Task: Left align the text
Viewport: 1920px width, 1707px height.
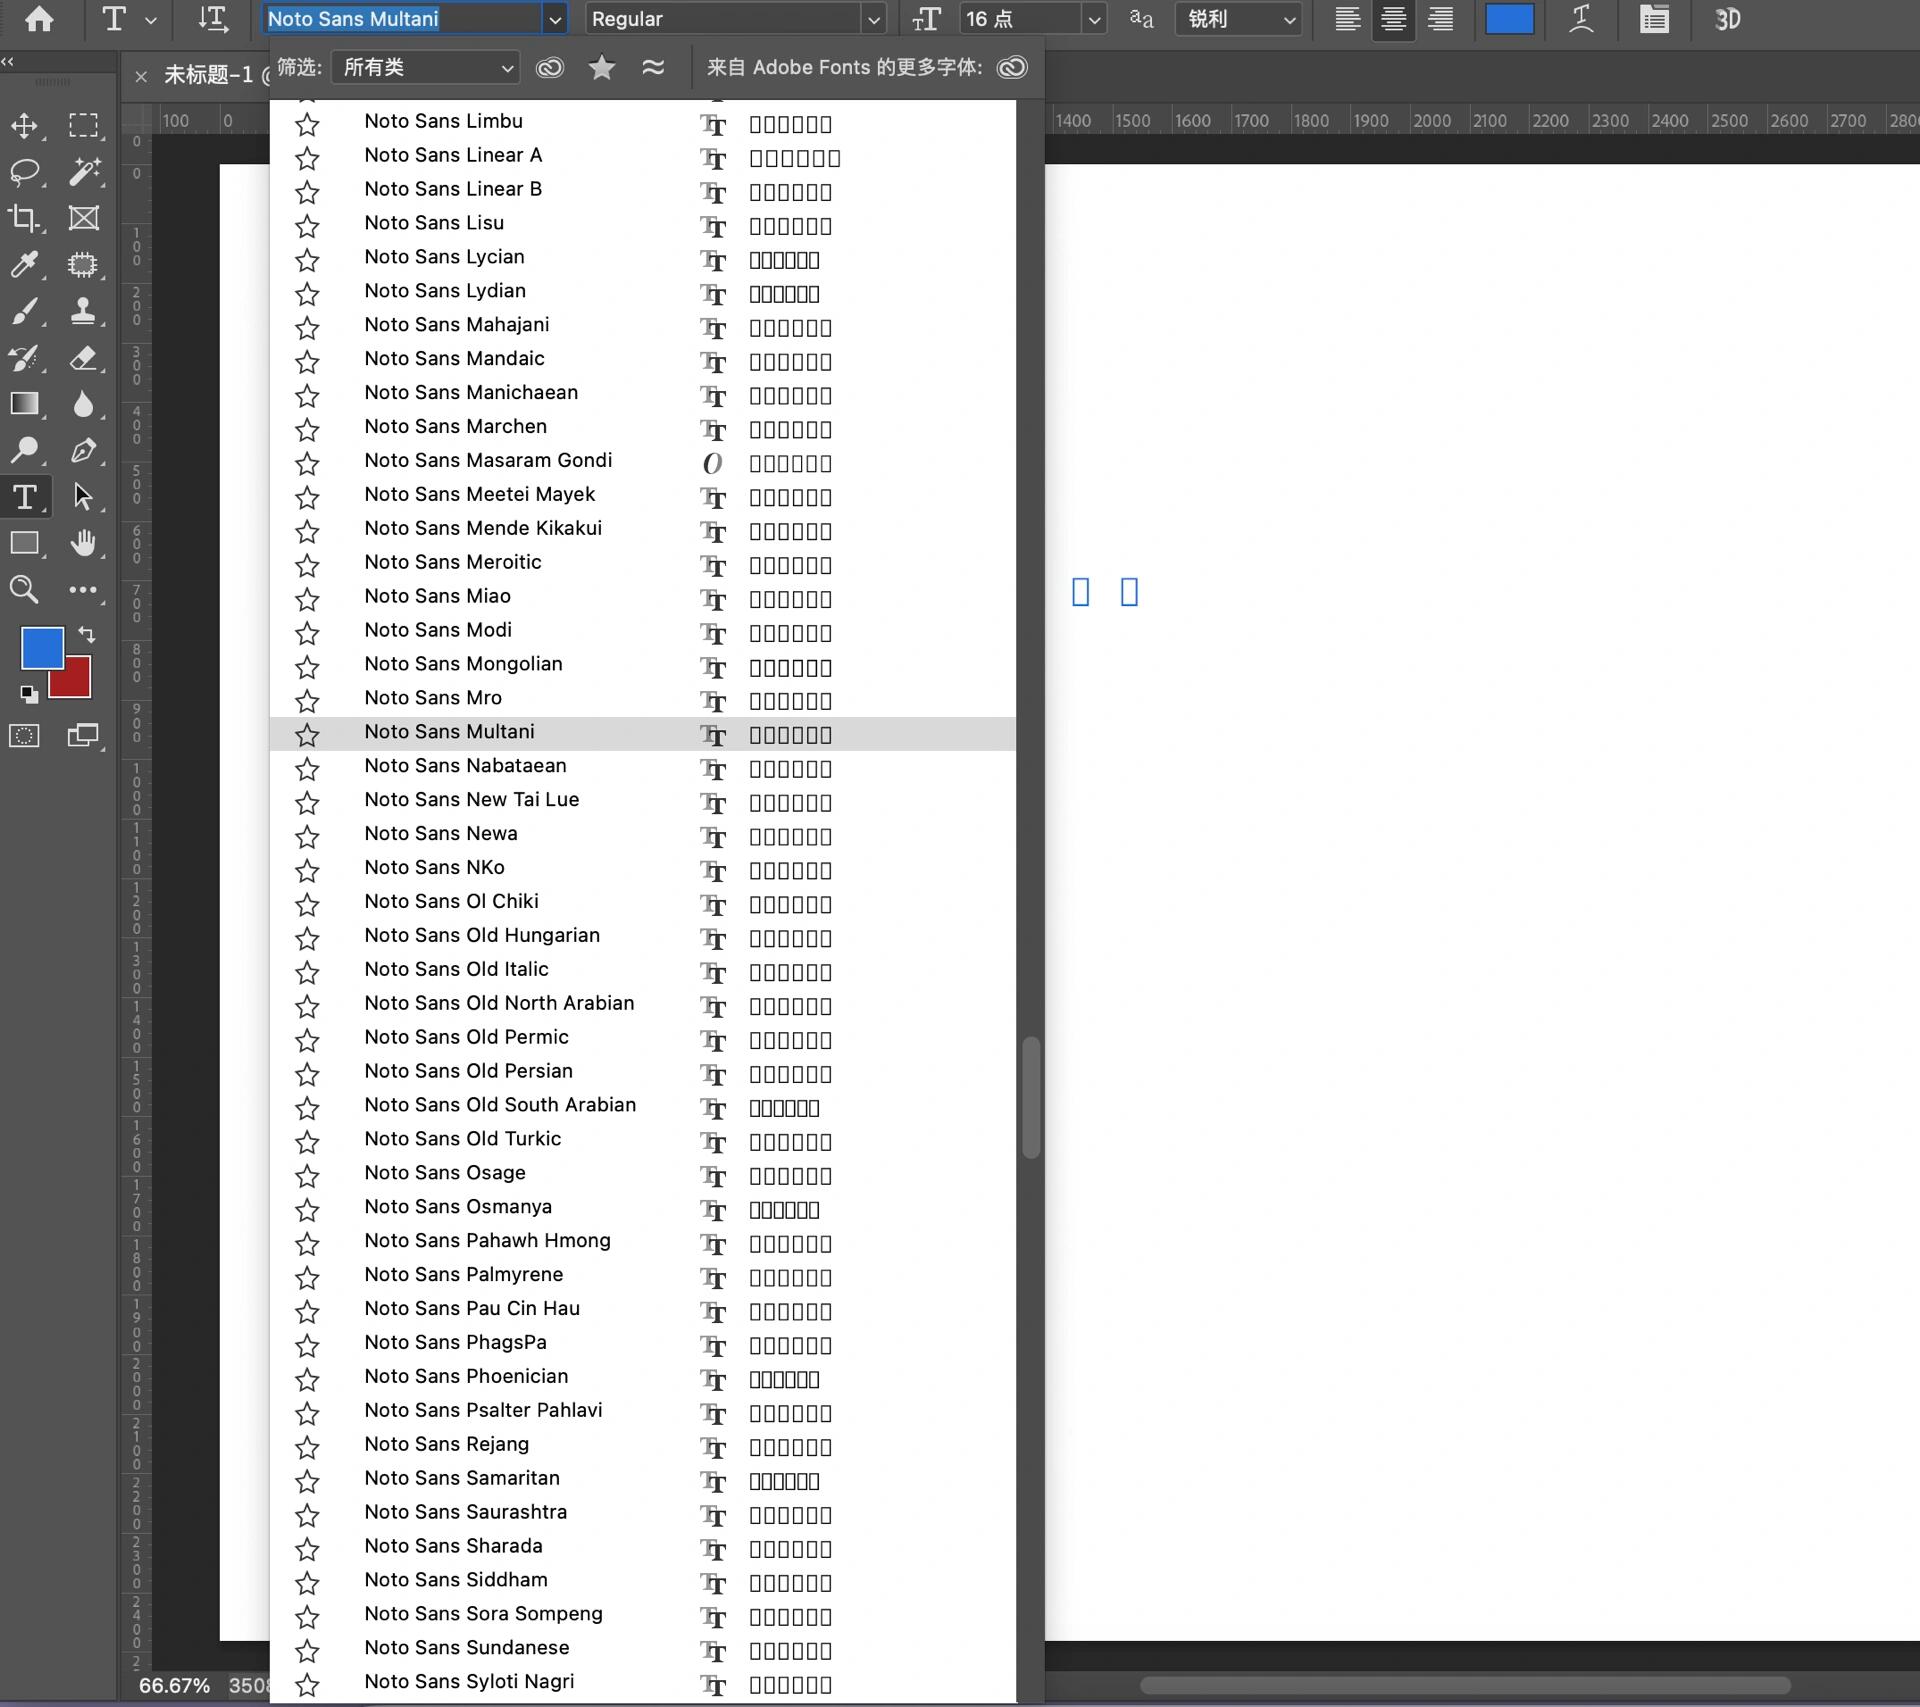Action: (x=1347, y=19)
